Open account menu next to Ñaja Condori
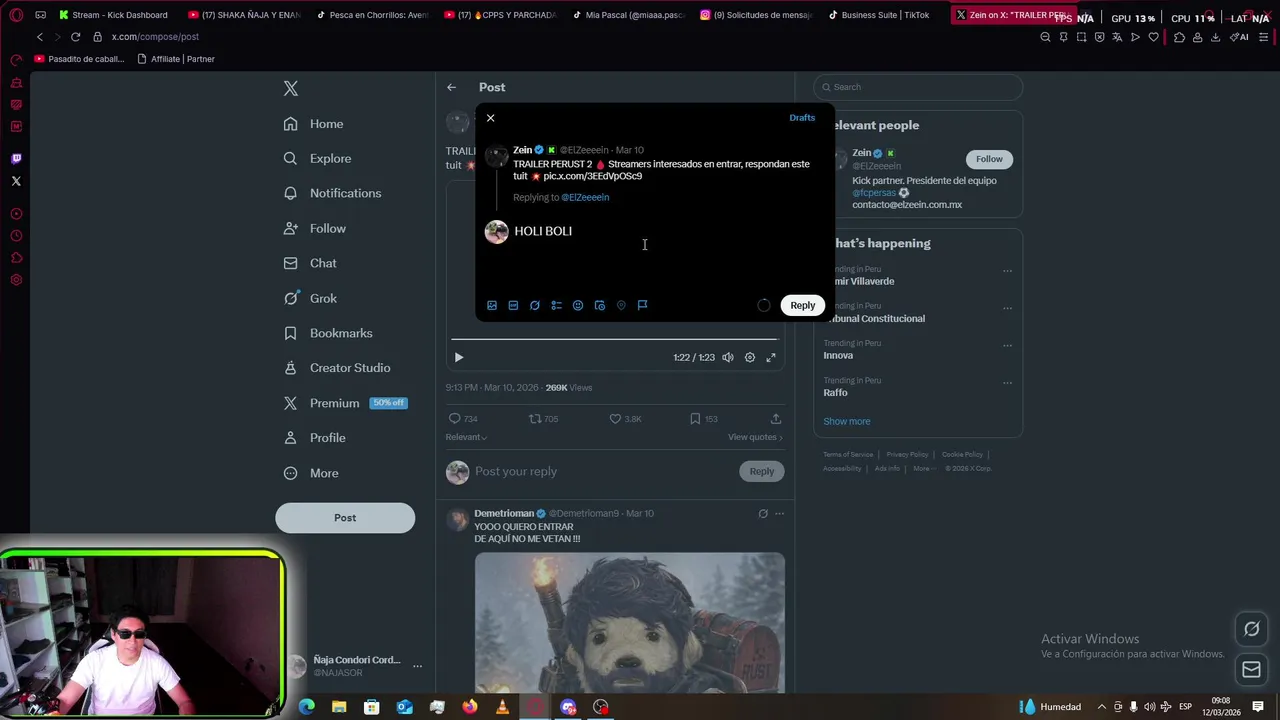The width and height of the screenshot is (1280, 720). click(x=418, y=666)
